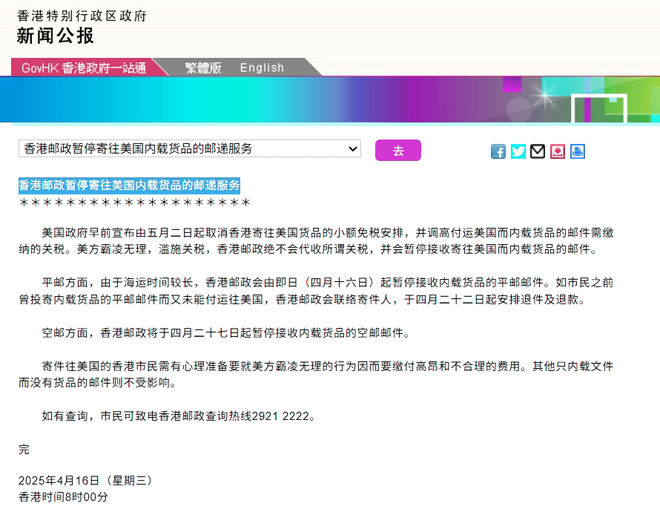Open the GovHK 香港政府一站通 tab
This screenshot has width=660, height=512.
click(84, 68)
